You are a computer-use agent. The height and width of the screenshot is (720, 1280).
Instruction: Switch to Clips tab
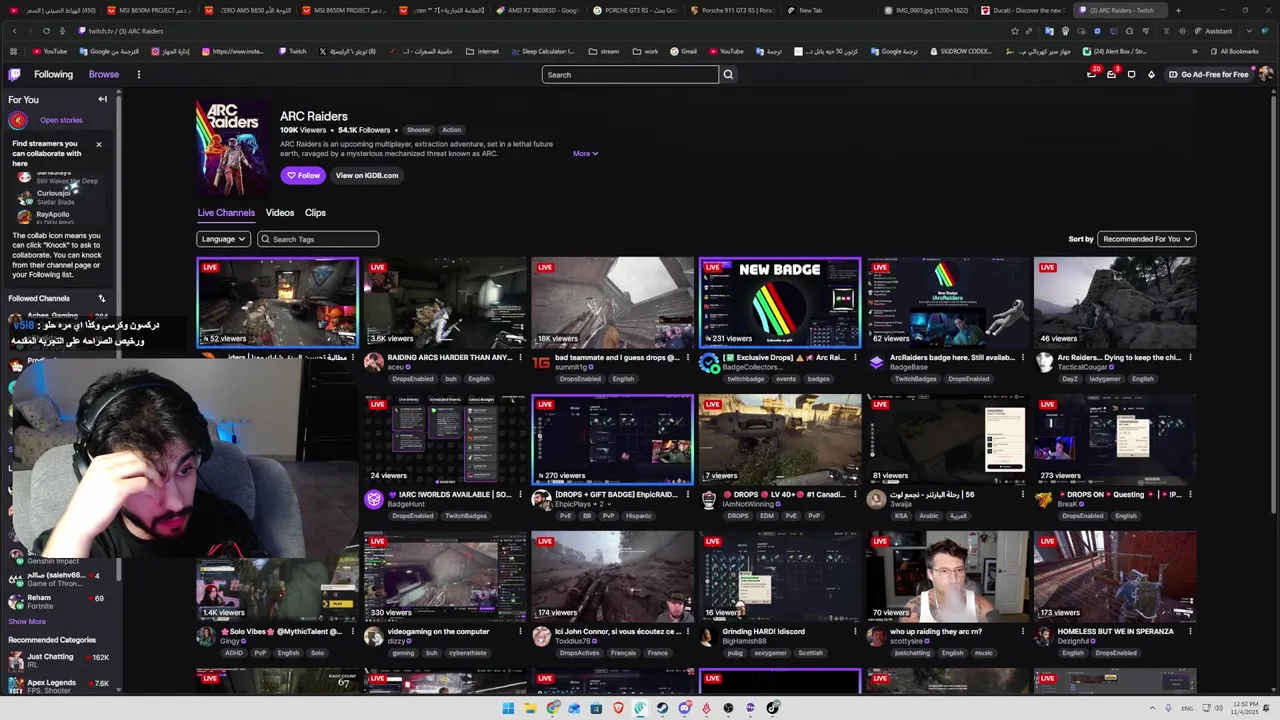click(x=315, y=213)
